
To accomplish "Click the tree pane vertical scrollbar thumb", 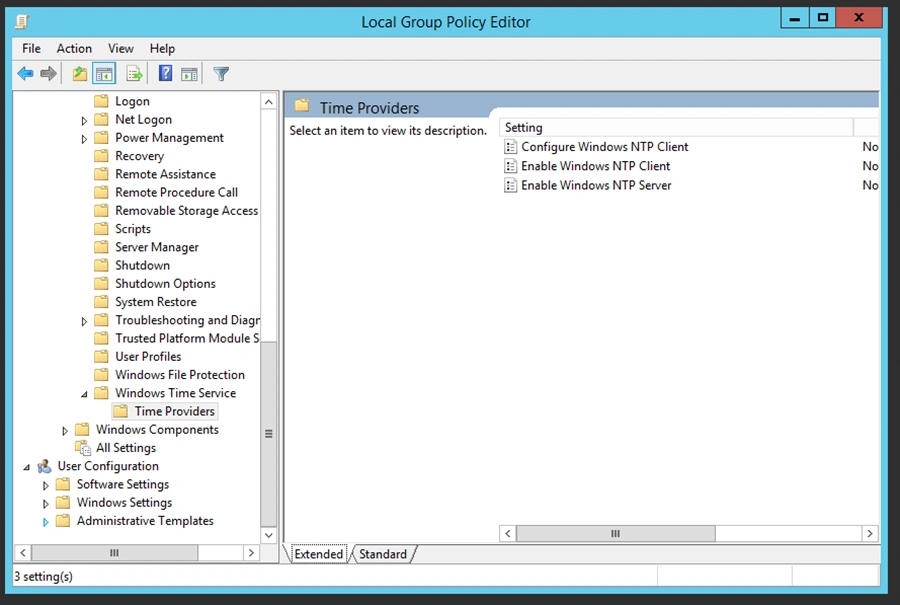I will coord(269,434).
